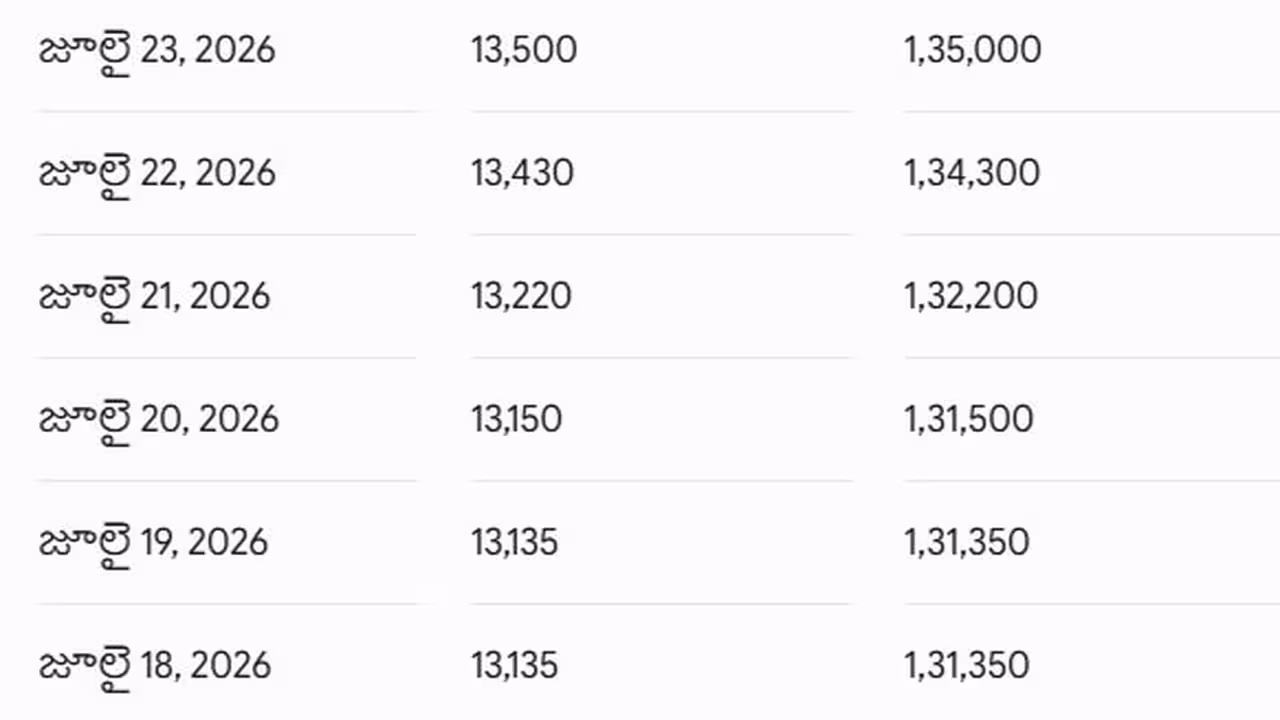The height and width of the screenshot is (720, 1280).
Task: Click the year 2026 in జూలై 20 row
Action: pyautogui.click(x=239, y=419)
